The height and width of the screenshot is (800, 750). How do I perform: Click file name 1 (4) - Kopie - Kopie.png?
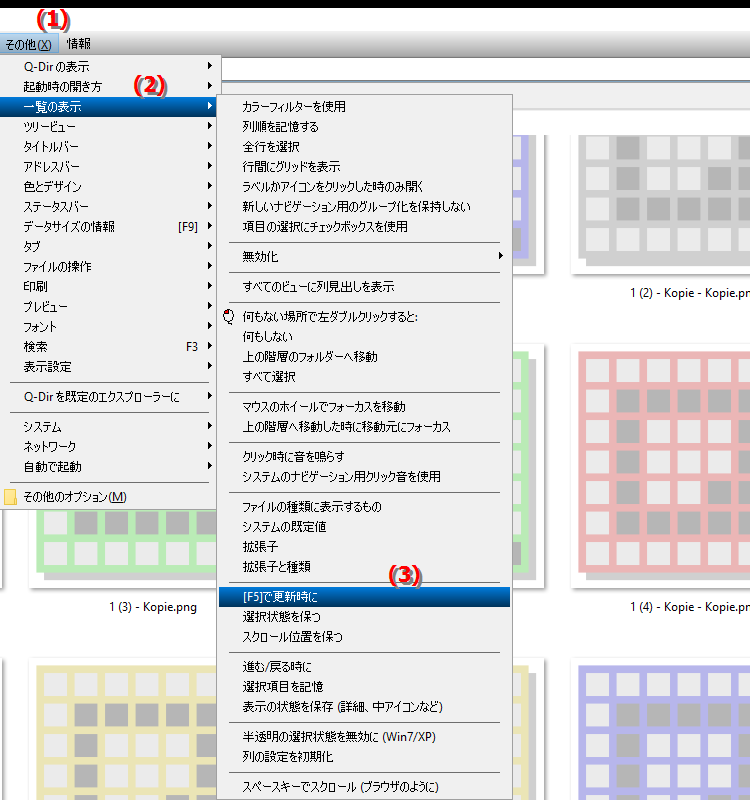click(x=690, y=607)
